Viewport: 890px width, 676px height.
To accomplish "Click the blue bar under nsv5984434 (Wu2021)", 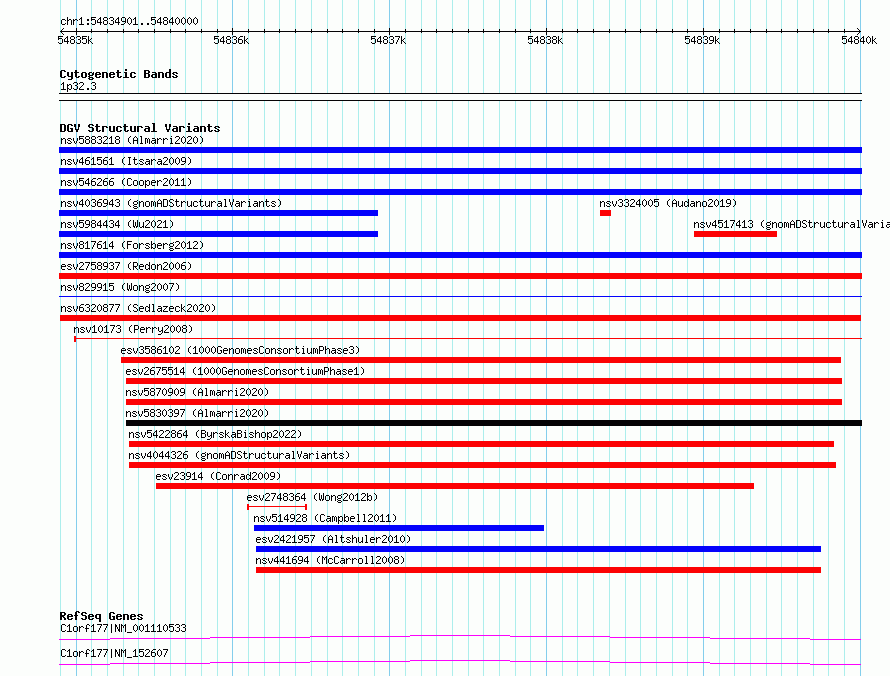I will pyautogui.click(x=219, y=234).
